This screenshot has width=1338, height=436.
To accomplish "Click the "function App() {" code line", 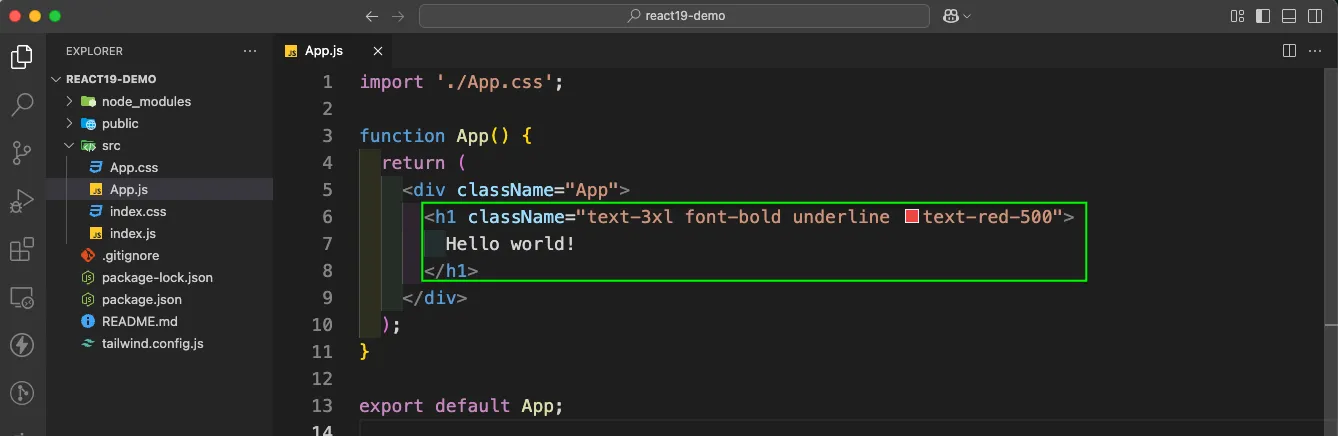I will coord(446,136).
